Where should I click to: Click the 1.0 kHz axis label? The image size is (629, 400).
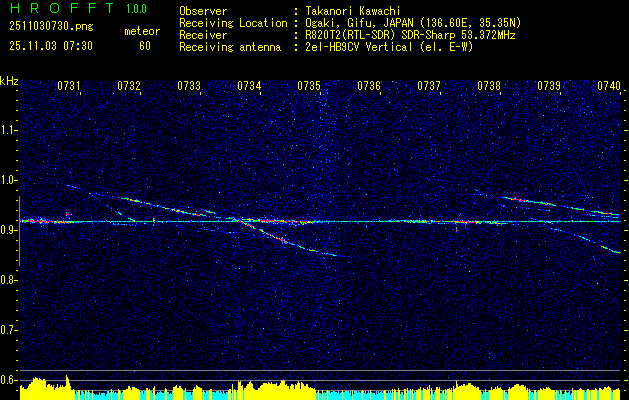click(x=8, y=180)
